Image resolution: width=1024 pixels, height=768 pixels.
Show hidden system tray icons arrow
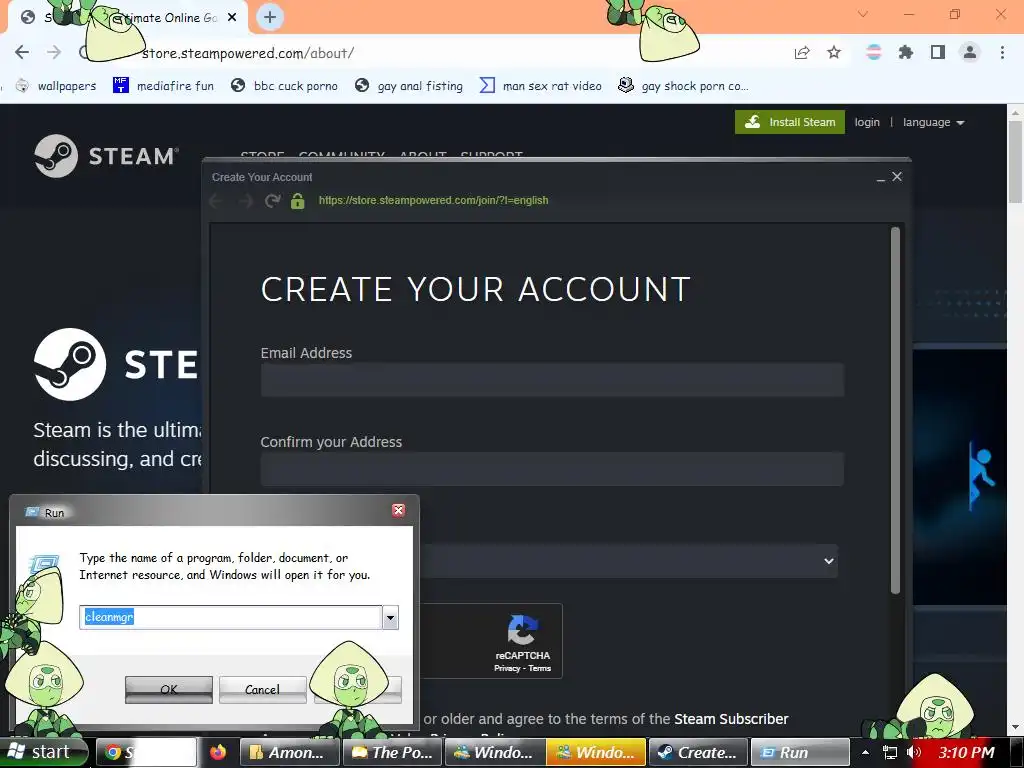pyautogui.click(x=865, y=753)
